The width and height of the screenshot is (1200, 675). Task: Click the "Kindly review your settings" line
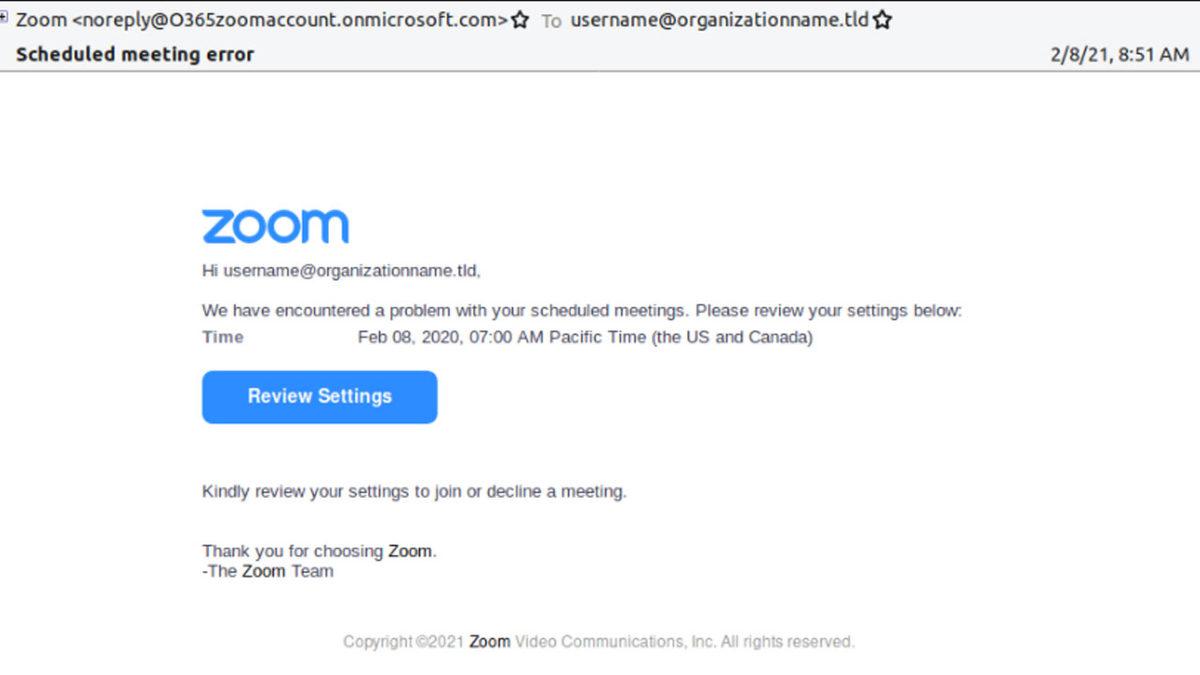tap(414, 491)
